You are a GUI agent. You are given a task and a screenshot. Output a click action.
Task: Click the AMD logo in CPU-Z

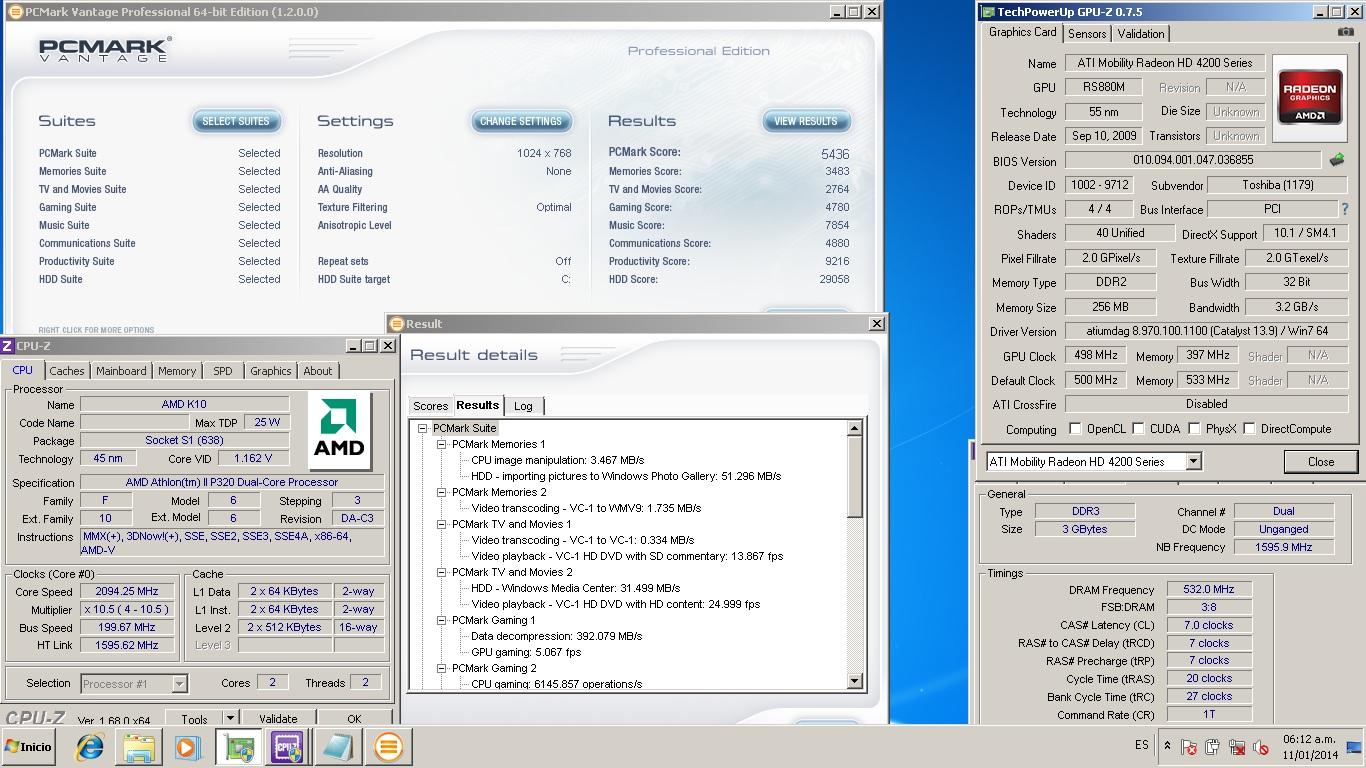[x=339, y=430]
